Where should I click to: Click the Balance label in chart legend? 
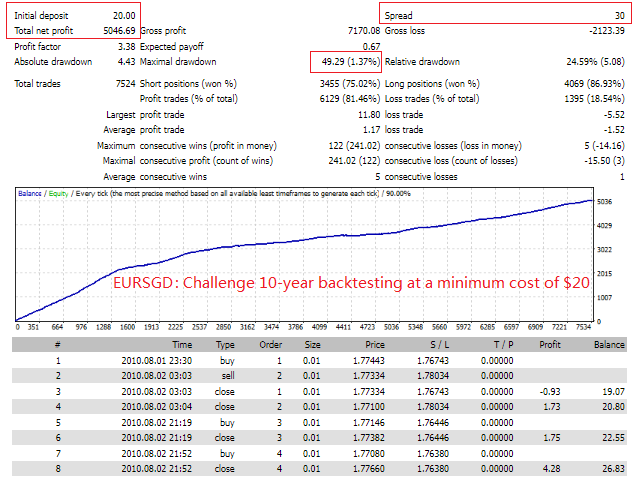[33, 192]
